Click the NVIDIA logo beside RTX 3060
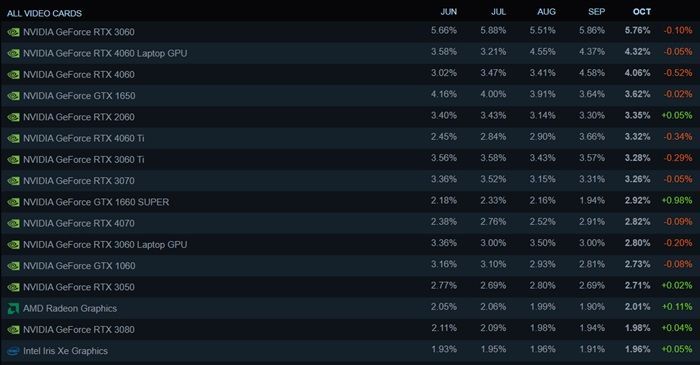 click(x=13, y=32)
